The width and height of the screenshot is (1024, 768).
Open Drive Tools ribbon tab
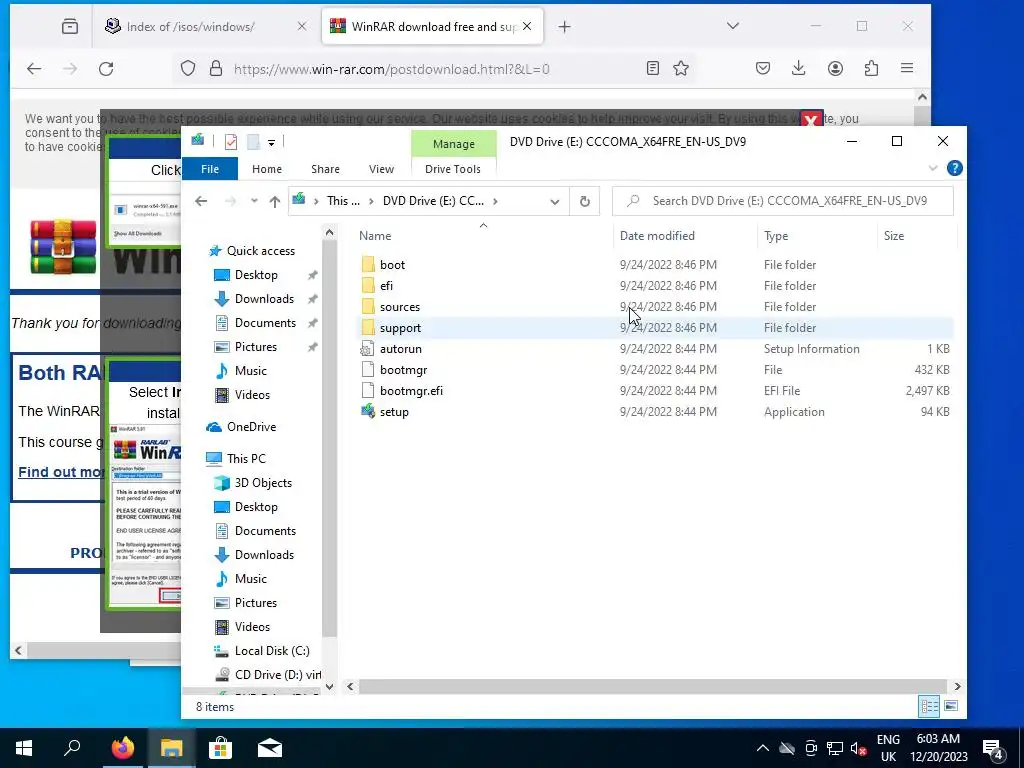[x=453, y=169]
